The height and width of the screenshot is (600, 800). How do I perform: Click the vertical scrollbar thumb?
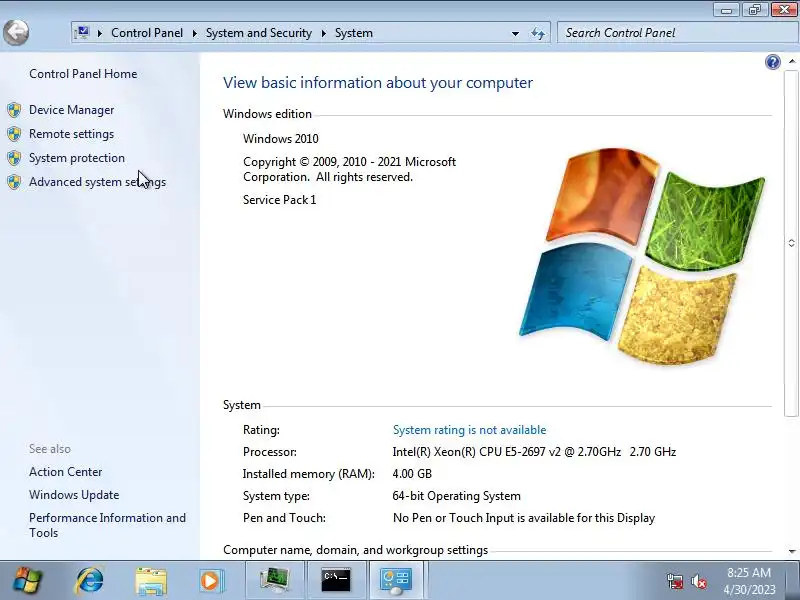[x=792, y=243]
